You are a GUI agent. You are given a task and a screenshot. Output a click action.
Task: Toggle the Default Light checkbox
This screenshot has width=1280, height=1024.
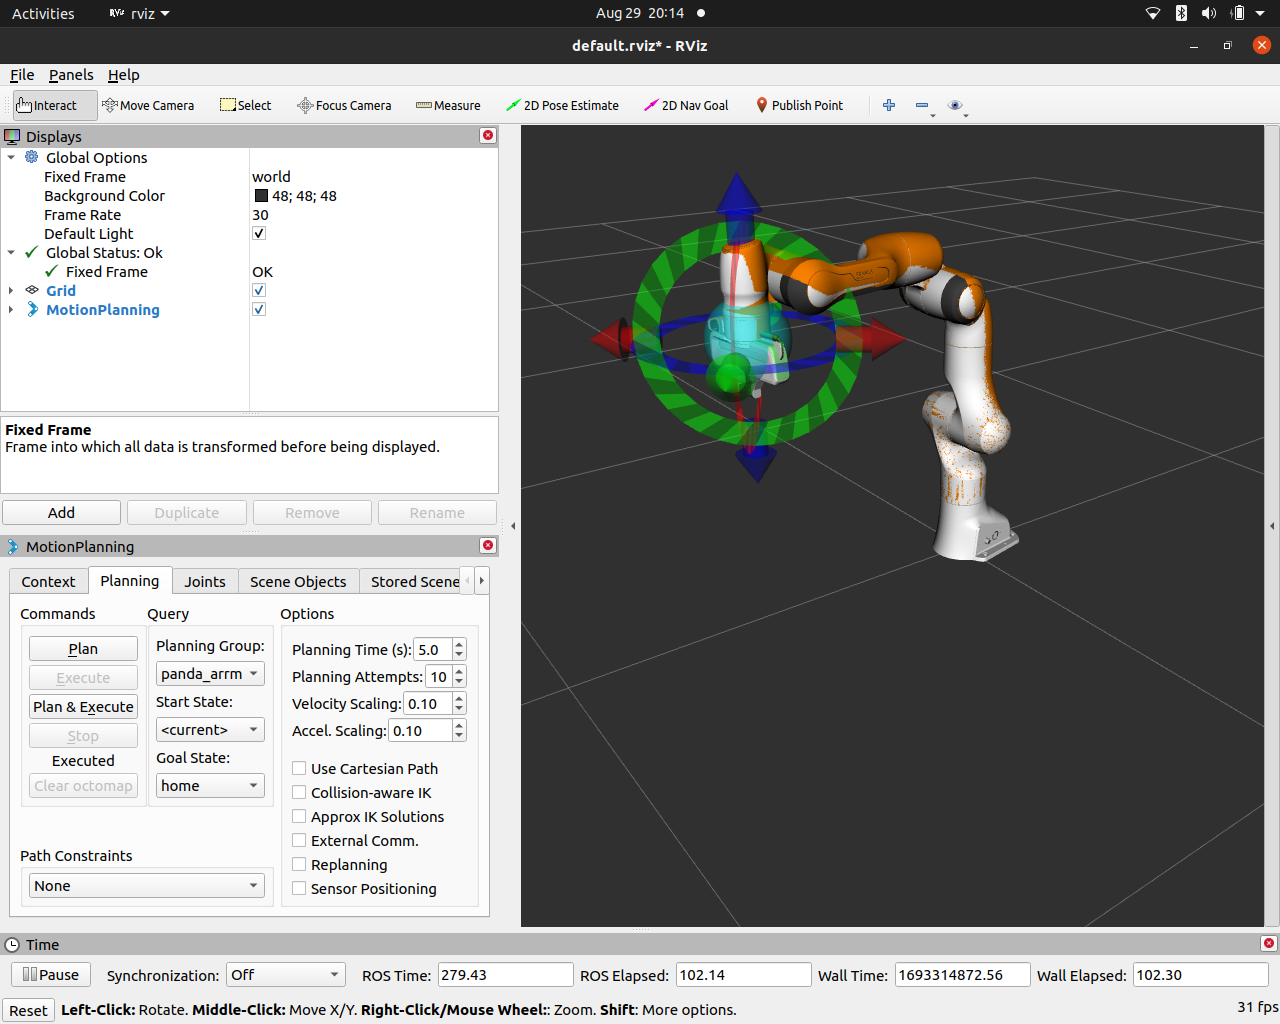click(259, 233)
